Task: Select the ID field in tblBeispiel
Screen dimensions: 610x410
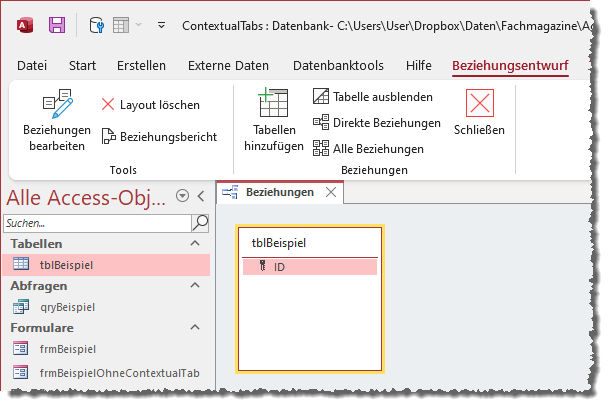Action: [x=310, y=267]
